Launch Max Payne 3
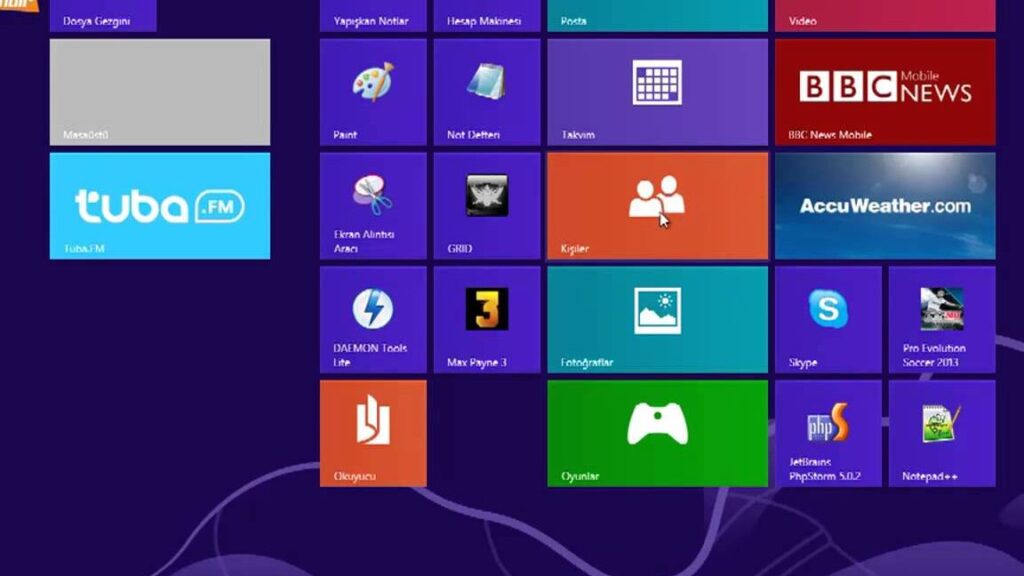Image resolution: width=1024 pixels, height=576 pixels. (485, 318)
